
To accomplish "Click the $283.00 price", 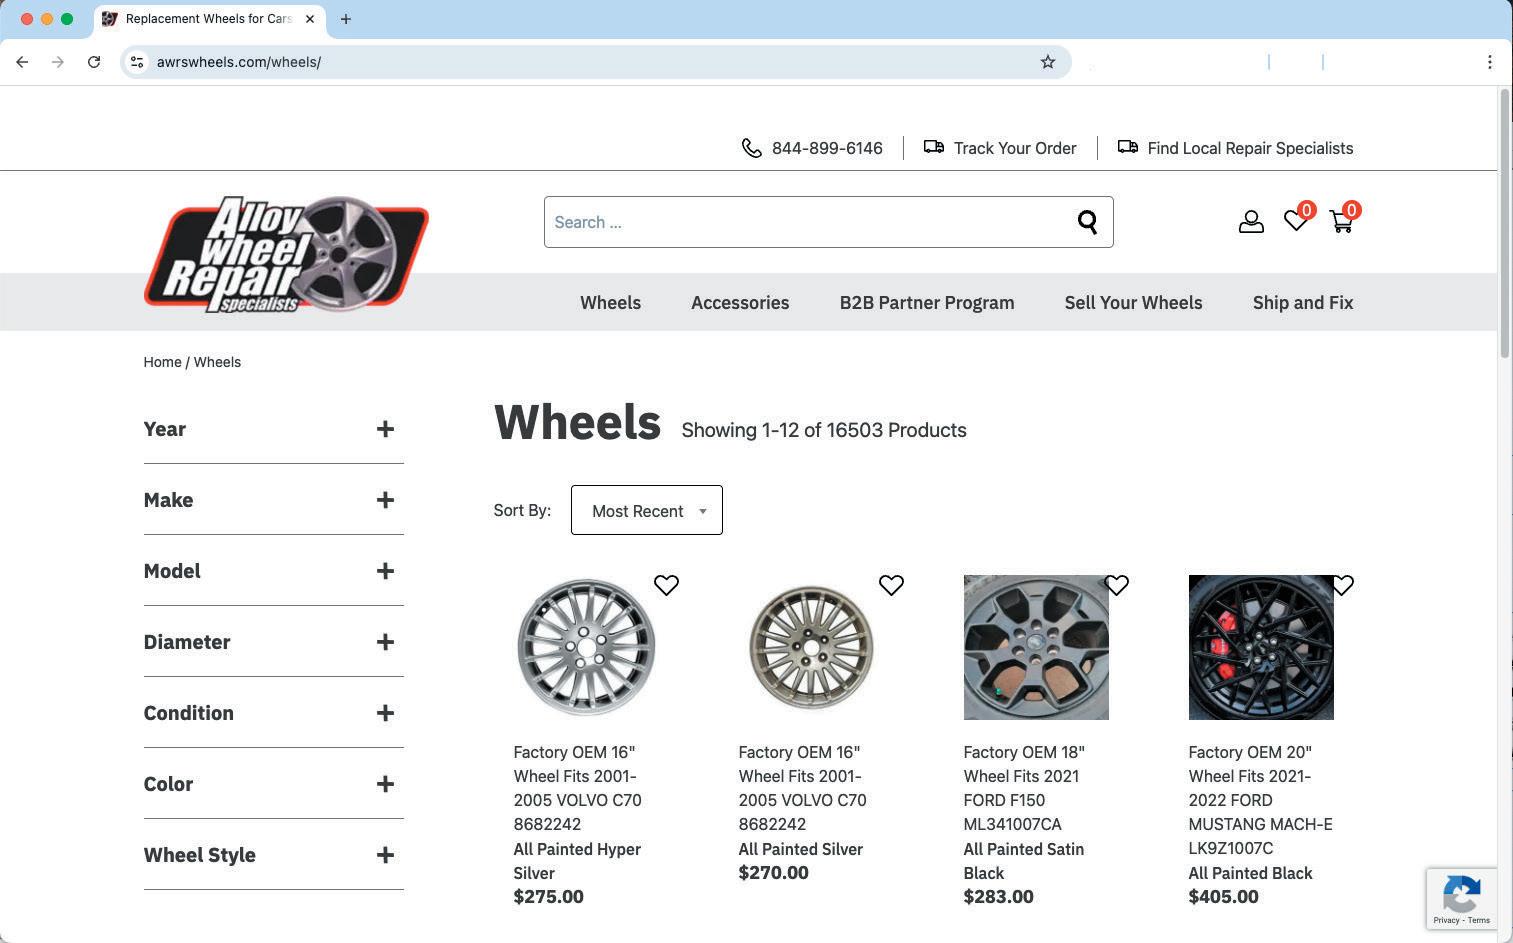I will 998,897.
